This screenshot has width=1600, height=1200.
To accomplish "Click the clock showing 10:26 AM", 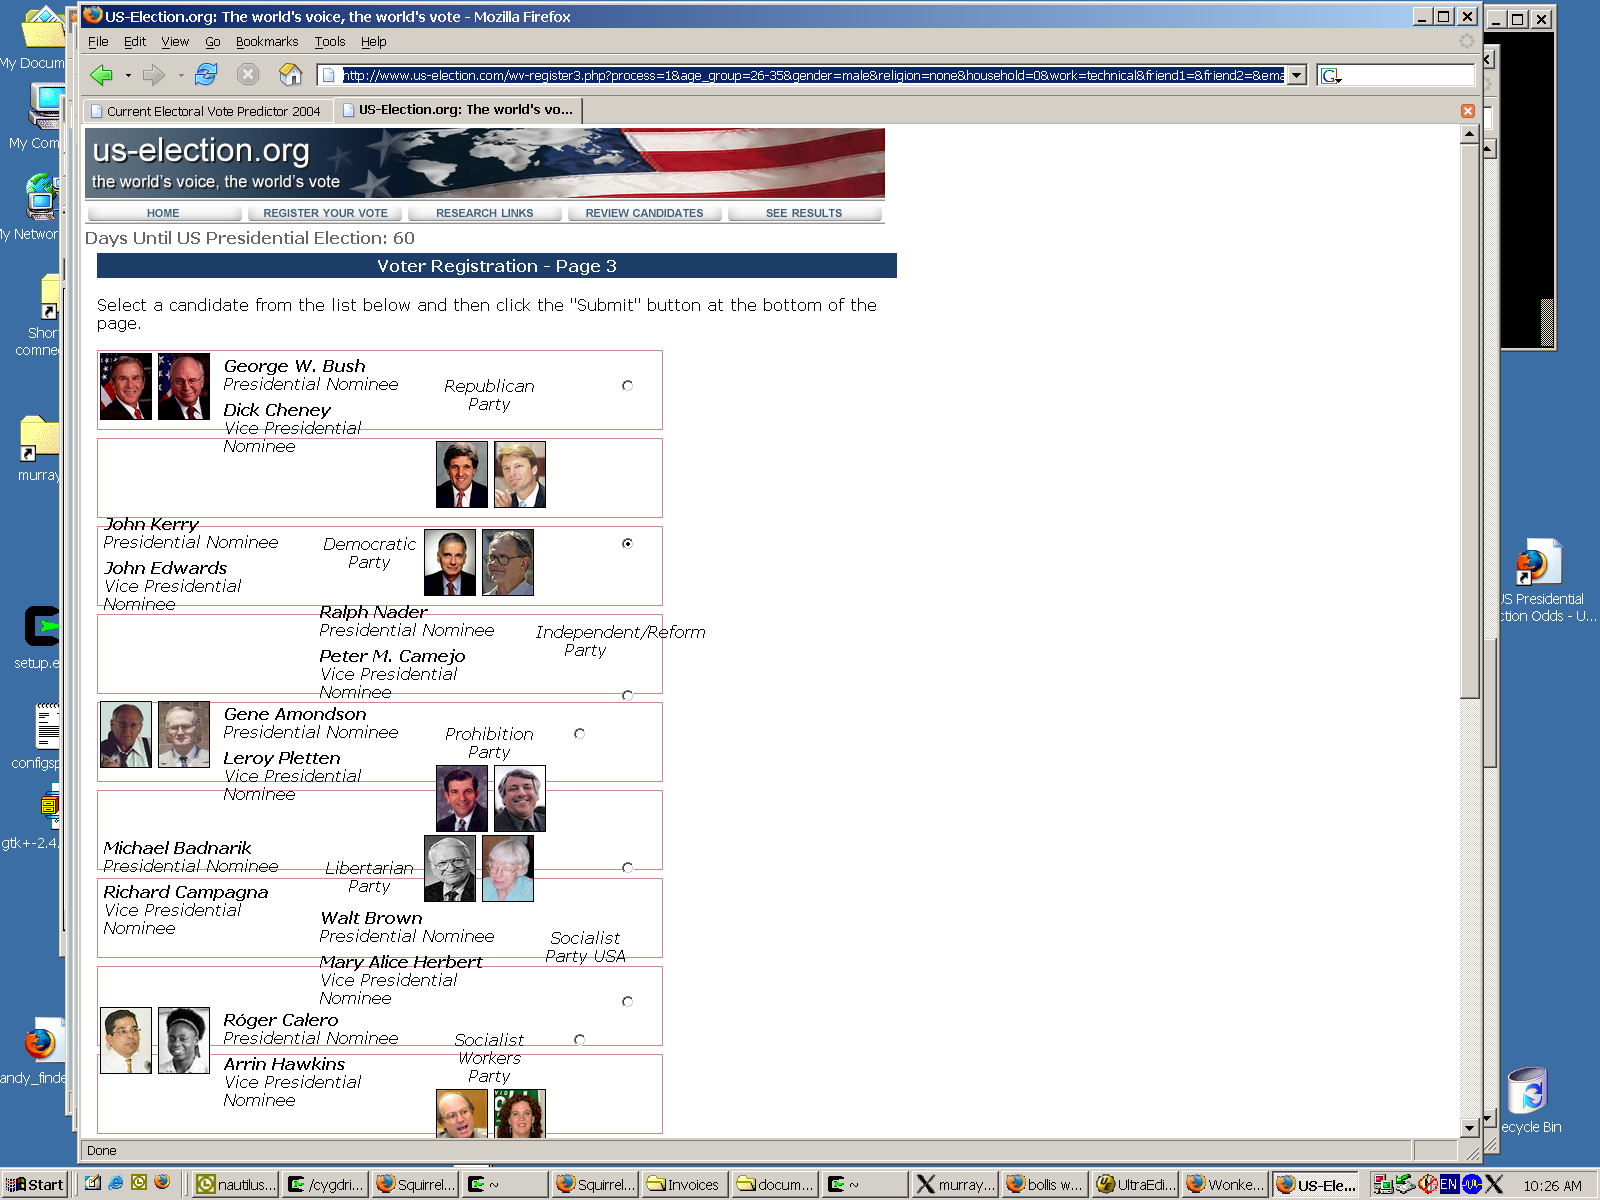I will point(1552,1185).
